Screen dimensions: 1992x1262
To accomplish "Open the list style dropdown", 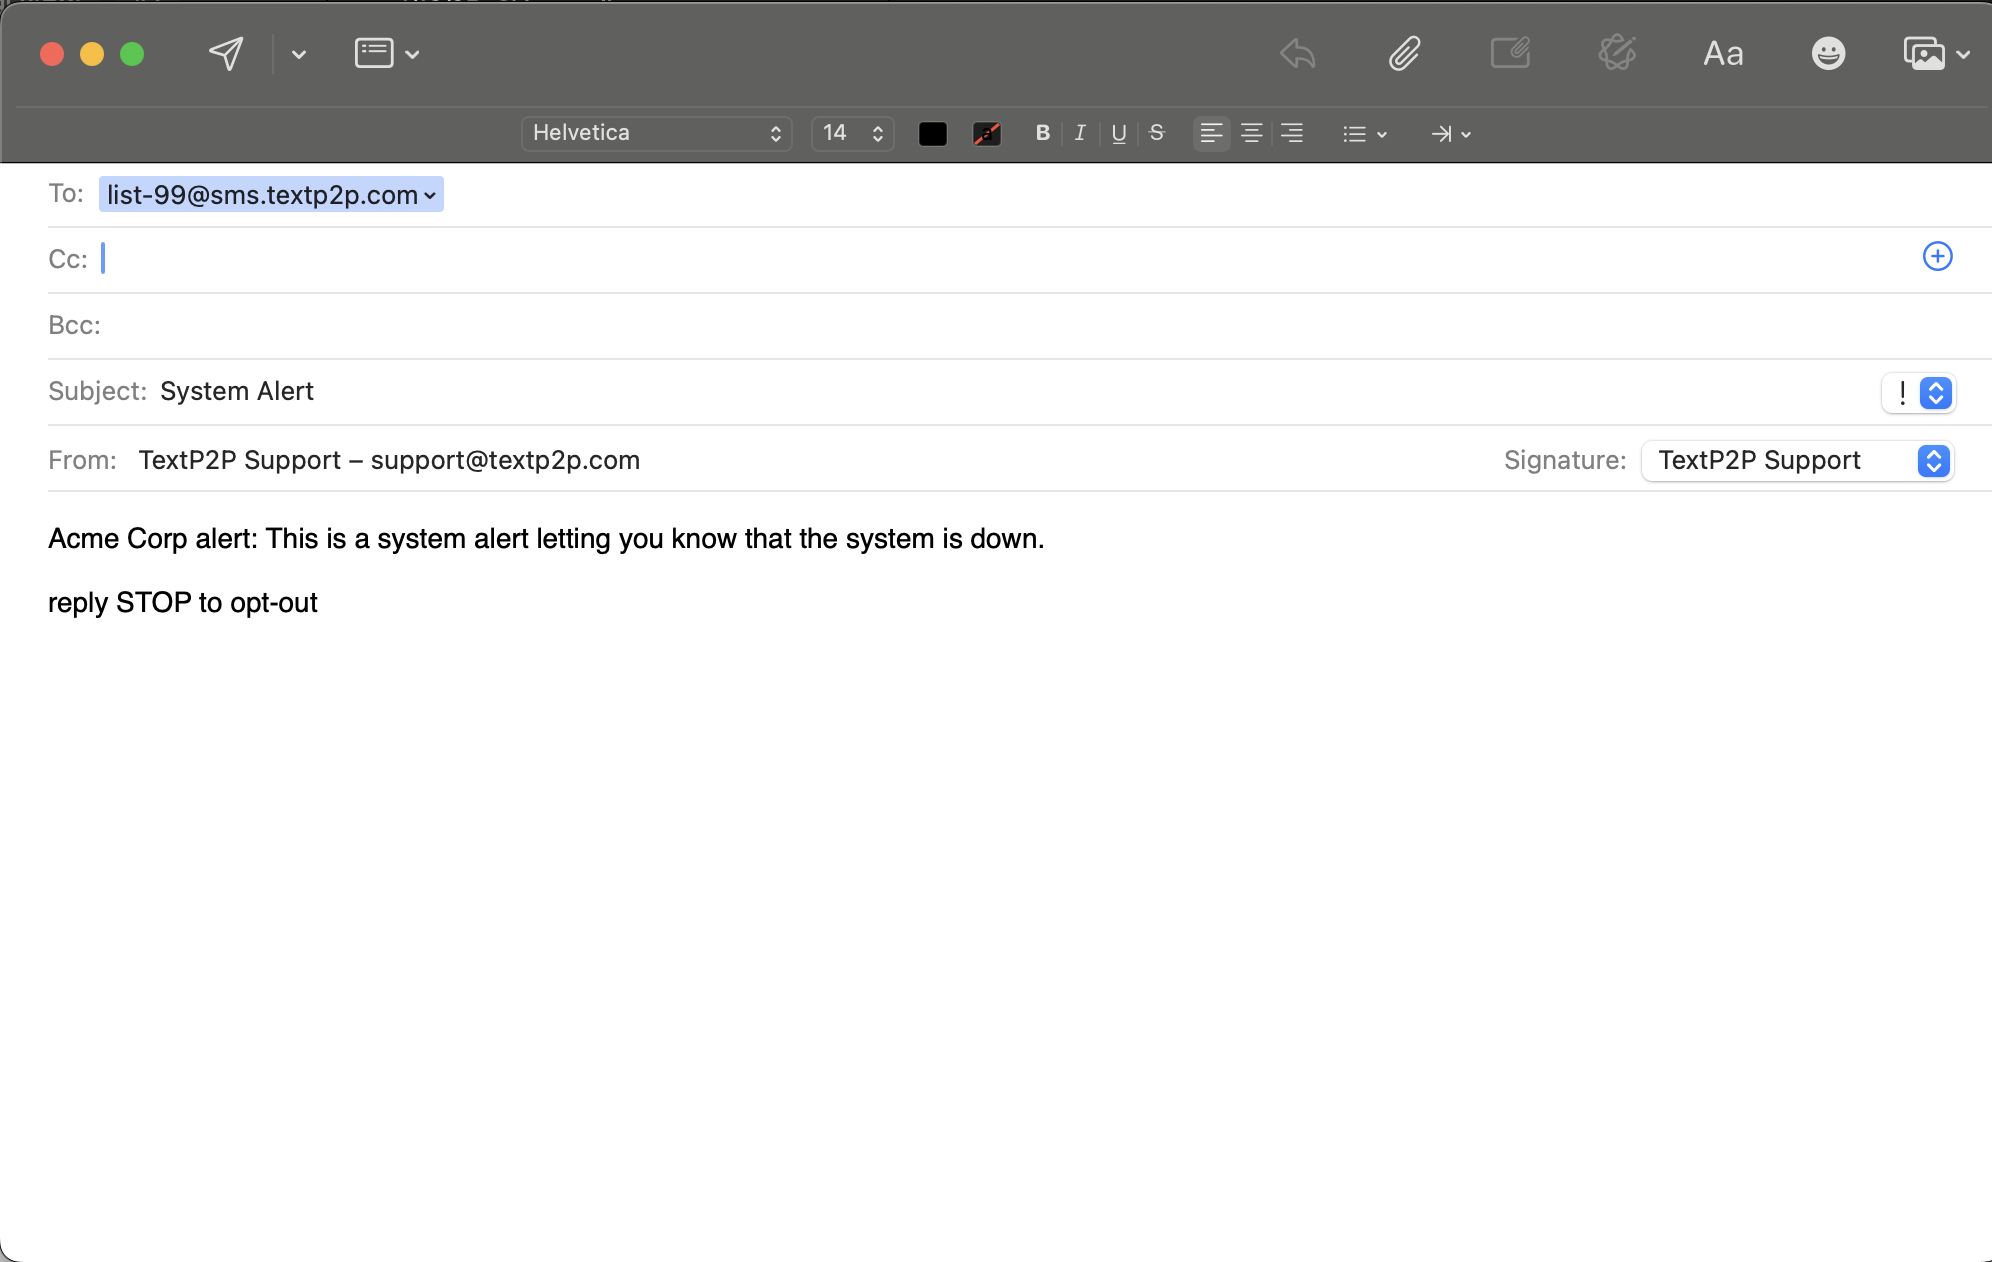I will pyautogui.click(x=1365, y=134).
